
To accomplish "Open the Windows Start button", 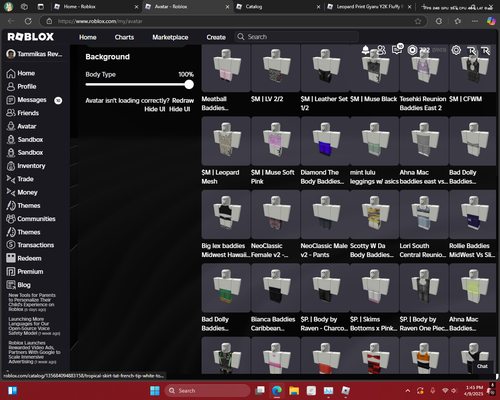I will 155,391.
